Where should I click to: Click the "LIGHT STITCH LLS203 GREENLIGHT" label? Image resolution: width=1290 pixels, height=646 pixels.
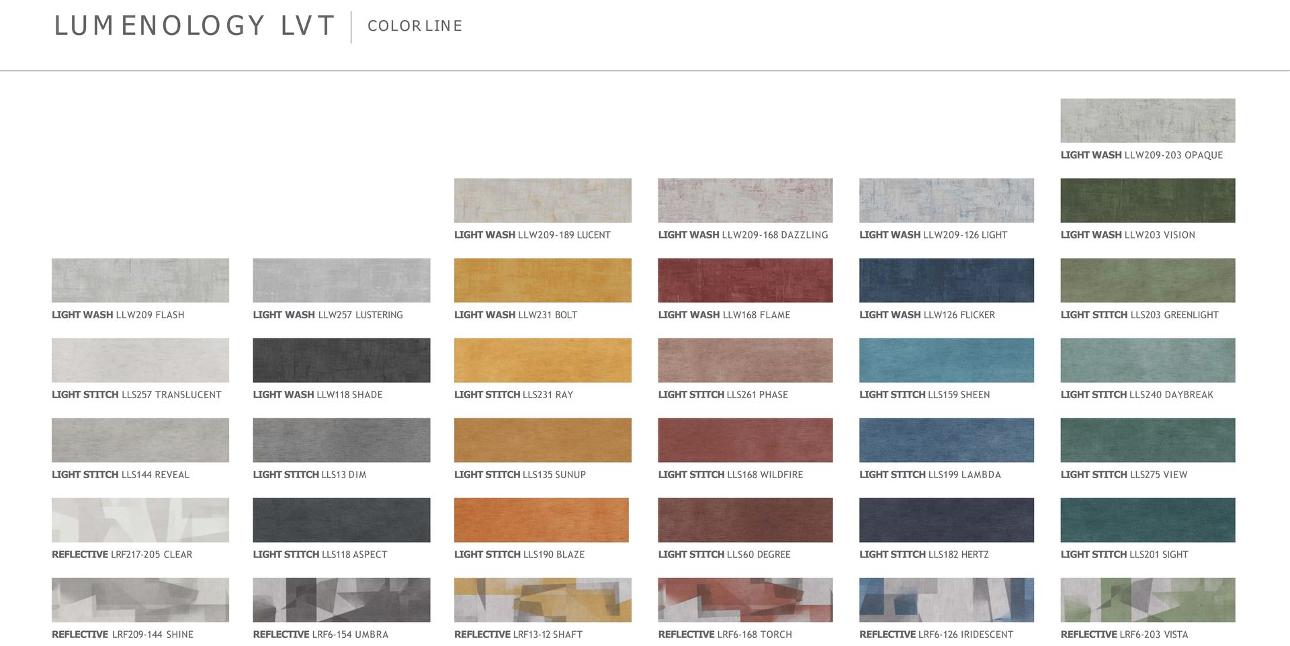(1140, 315)
